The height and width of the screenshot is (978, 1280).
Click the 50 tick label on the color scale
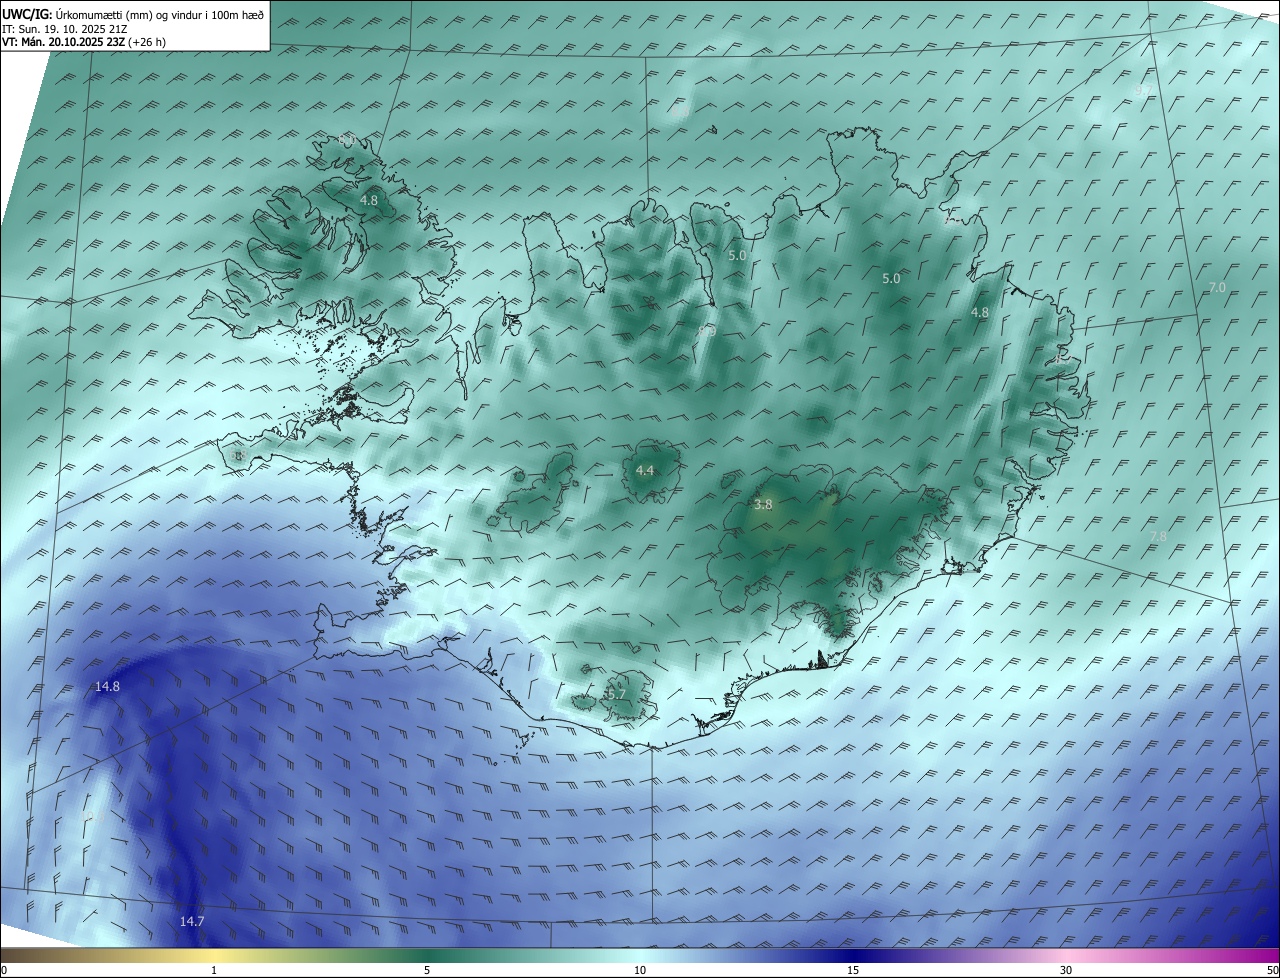point(1272,970)
